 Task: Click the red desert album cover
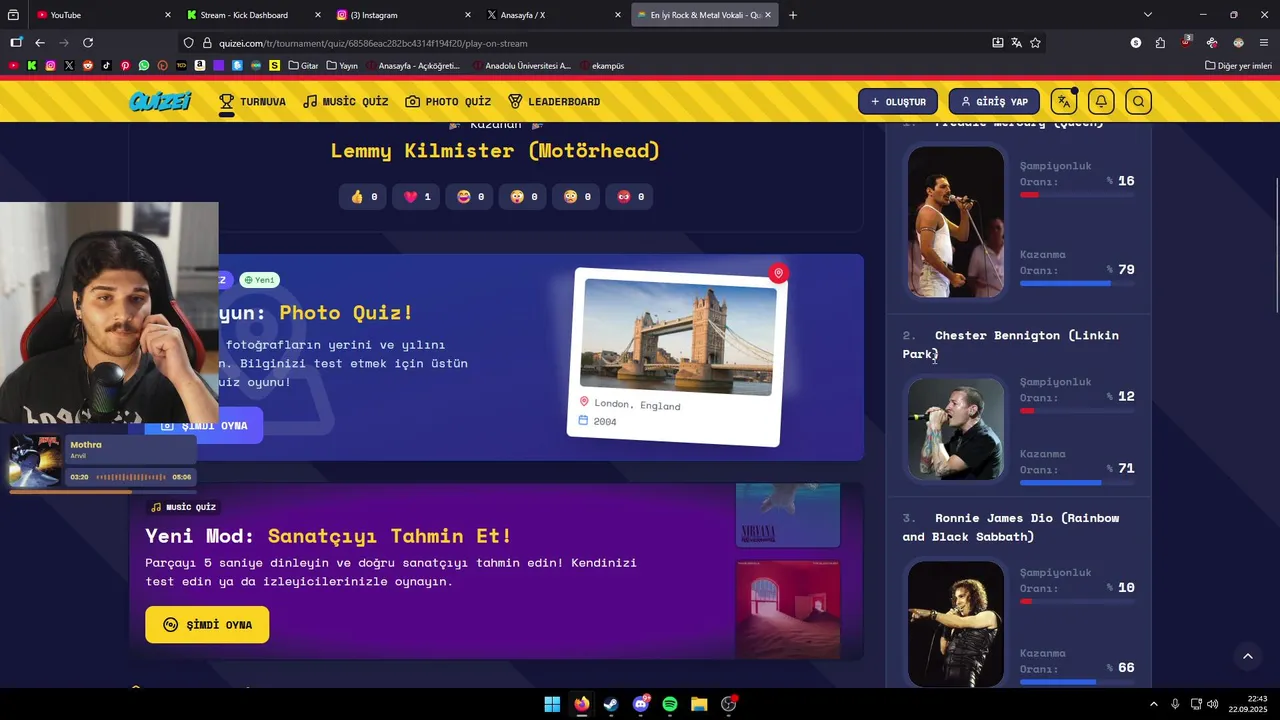(x=787, y=608)
